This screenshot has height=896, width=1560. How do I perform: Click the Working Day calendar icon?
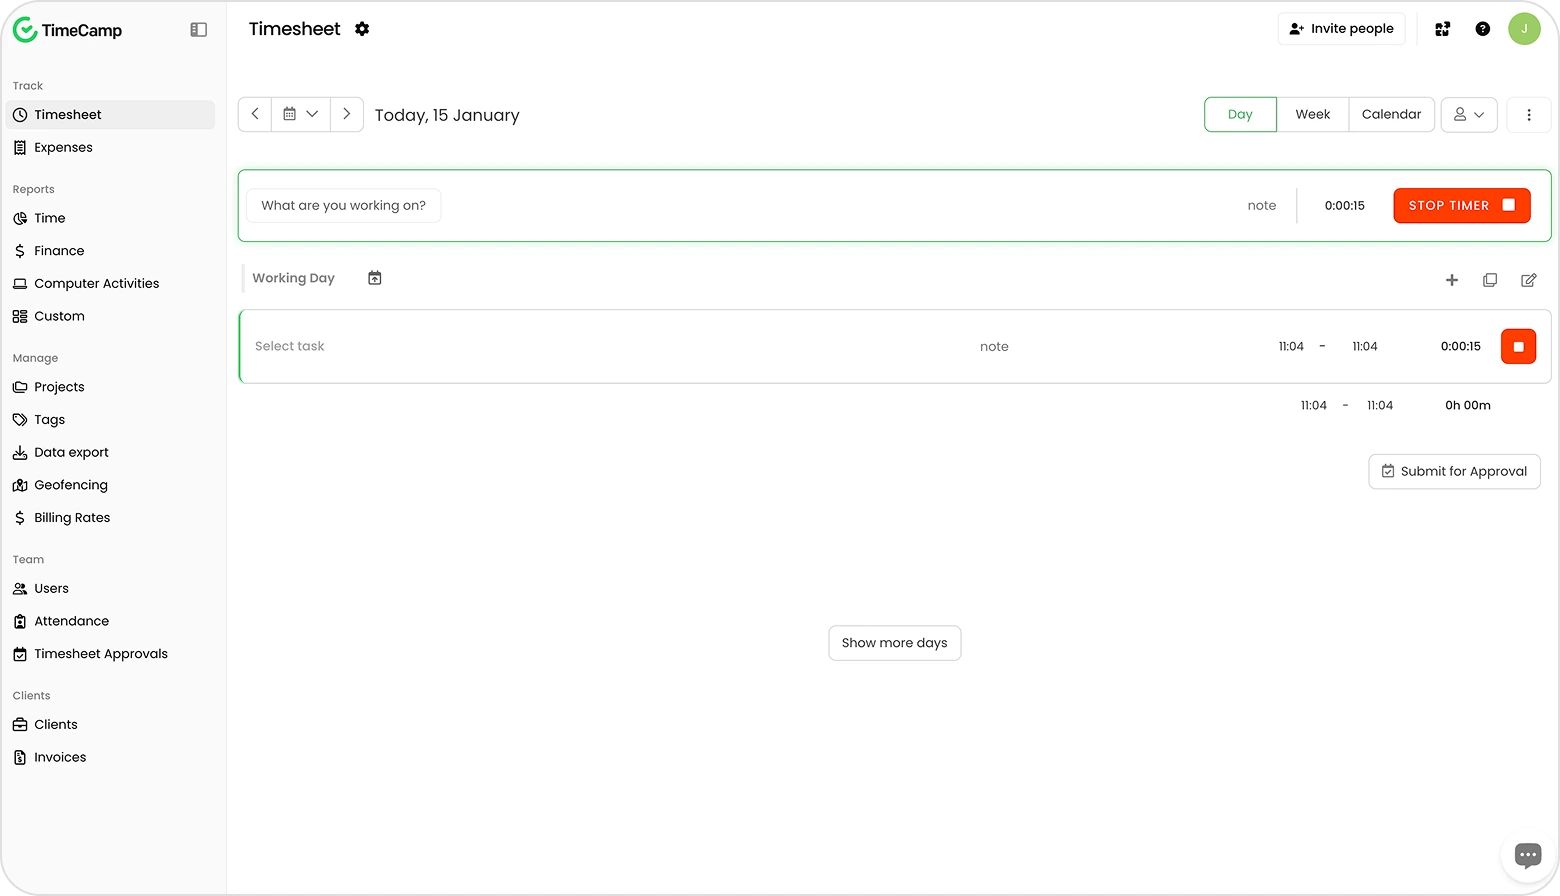[x=375, y=278]
